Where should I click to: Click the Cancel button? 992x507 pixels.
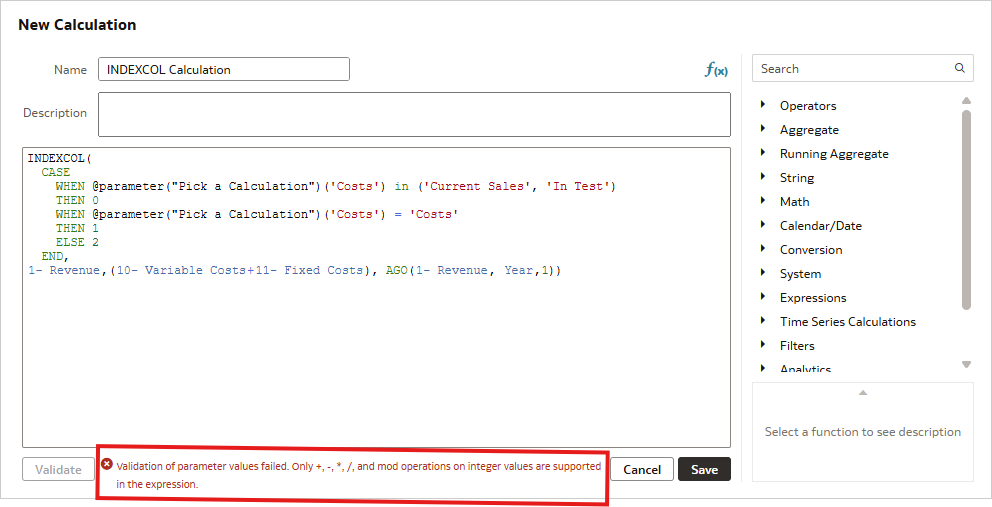[642, 470]
